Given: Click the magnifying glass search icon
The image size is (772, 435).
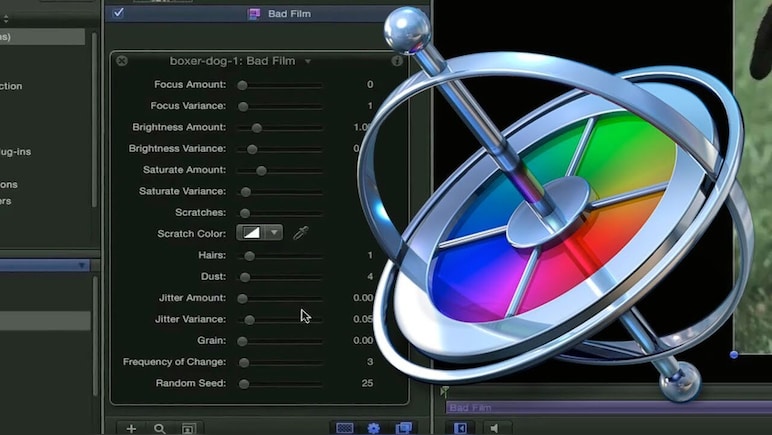Looking at the screenshot, I should coord(160,429).
